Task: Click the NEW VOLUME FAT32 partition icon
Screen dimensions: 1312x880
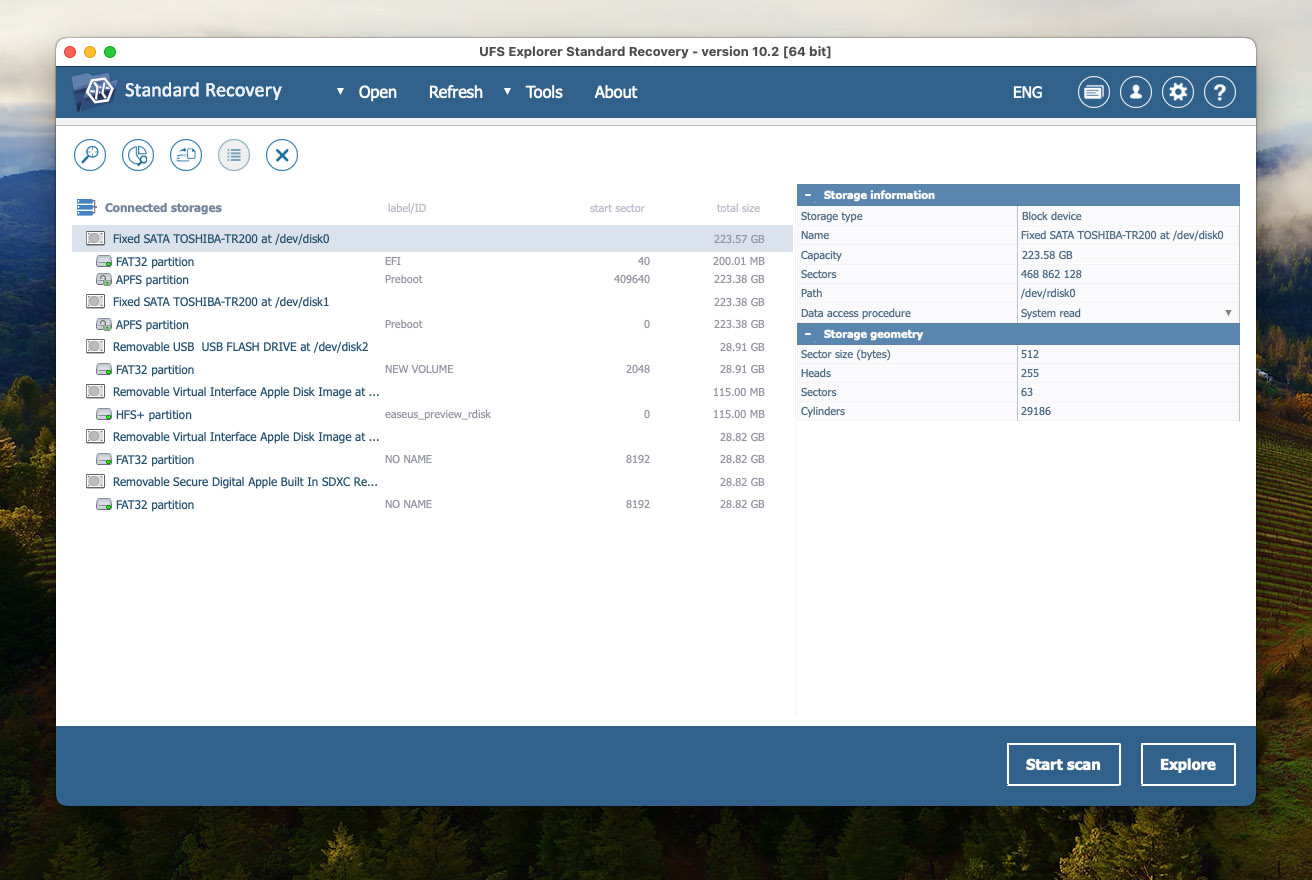Action: tap(104, 370)
